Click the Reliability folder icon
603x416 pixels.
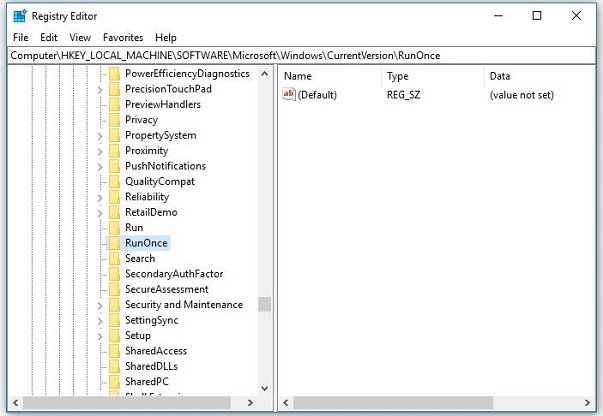tap(114, 196)
